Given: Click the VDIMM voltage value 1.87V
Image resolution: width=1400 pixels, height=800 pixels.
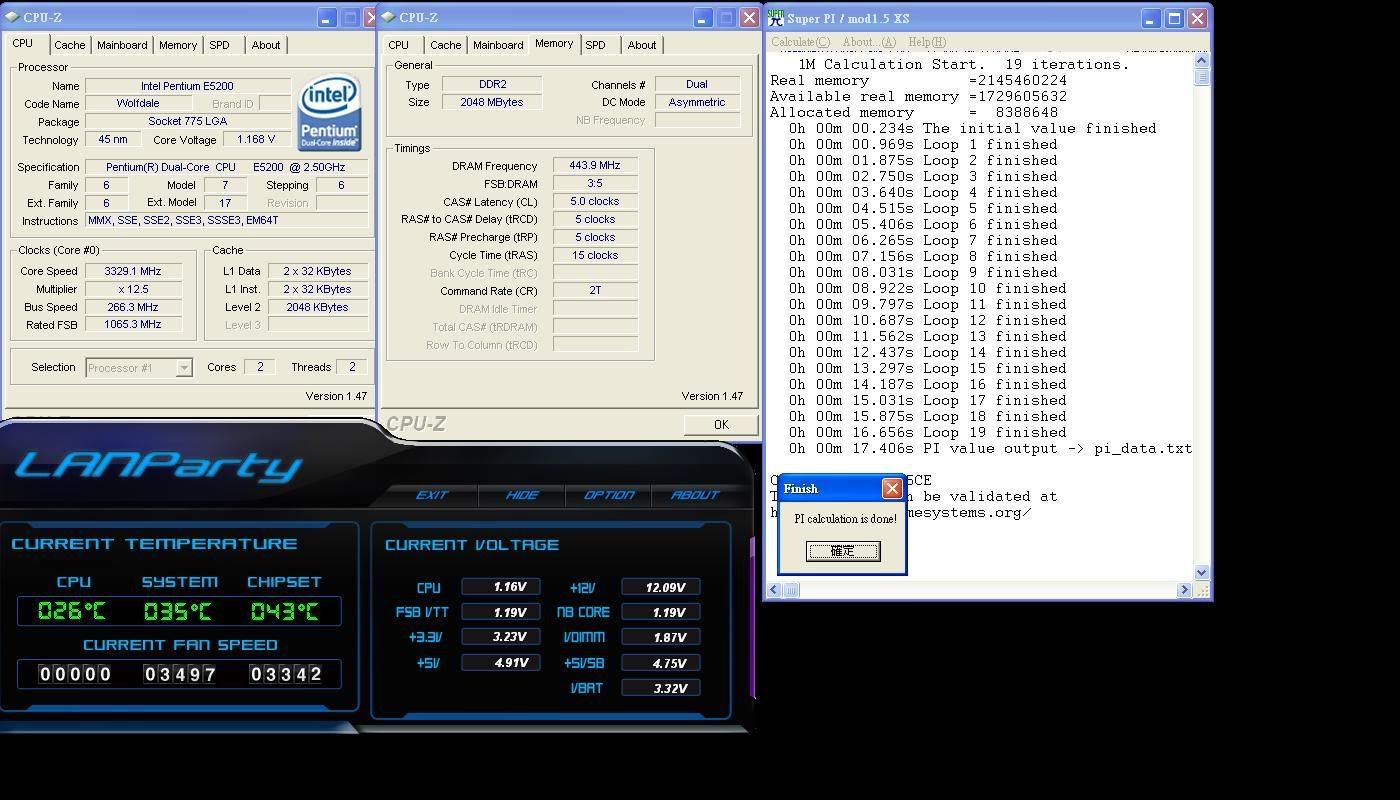Looking at the screenshot, I should tap(660, 637).
